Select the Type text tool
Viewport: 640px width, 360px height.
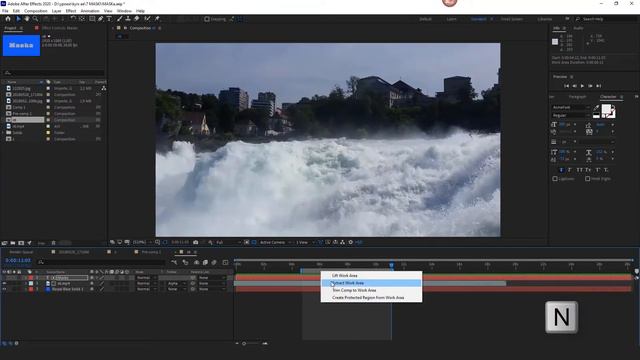click(x=109, y=19)
